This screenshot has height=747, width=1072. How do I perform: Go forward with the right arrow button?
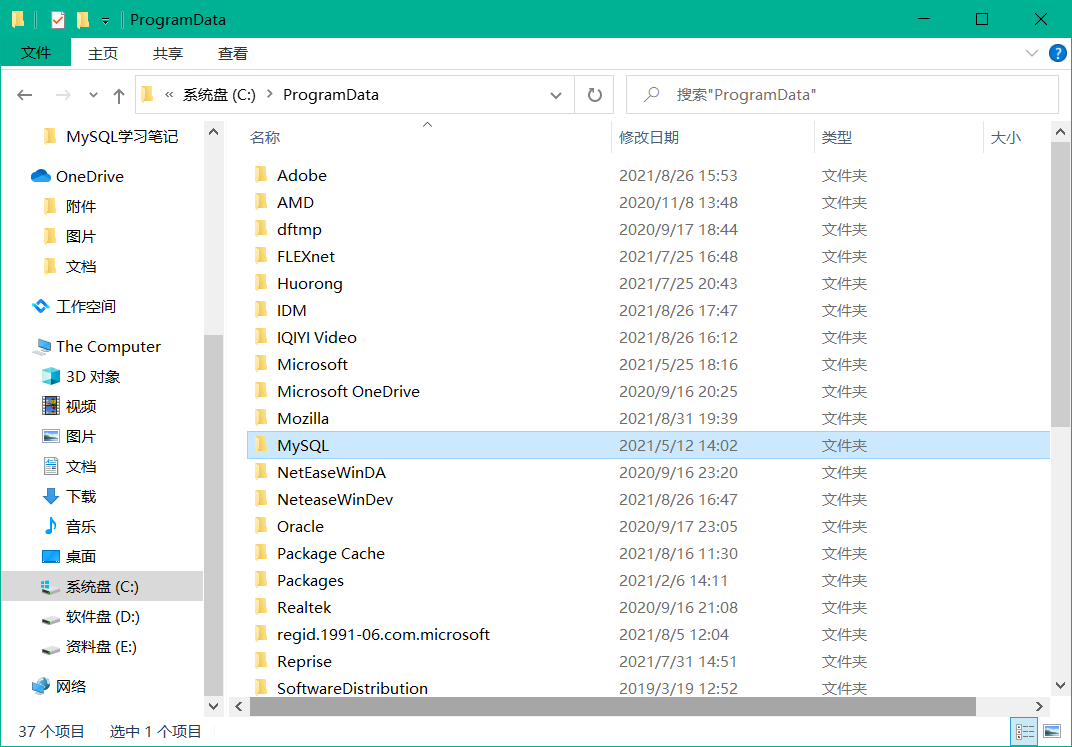(63, 95)
